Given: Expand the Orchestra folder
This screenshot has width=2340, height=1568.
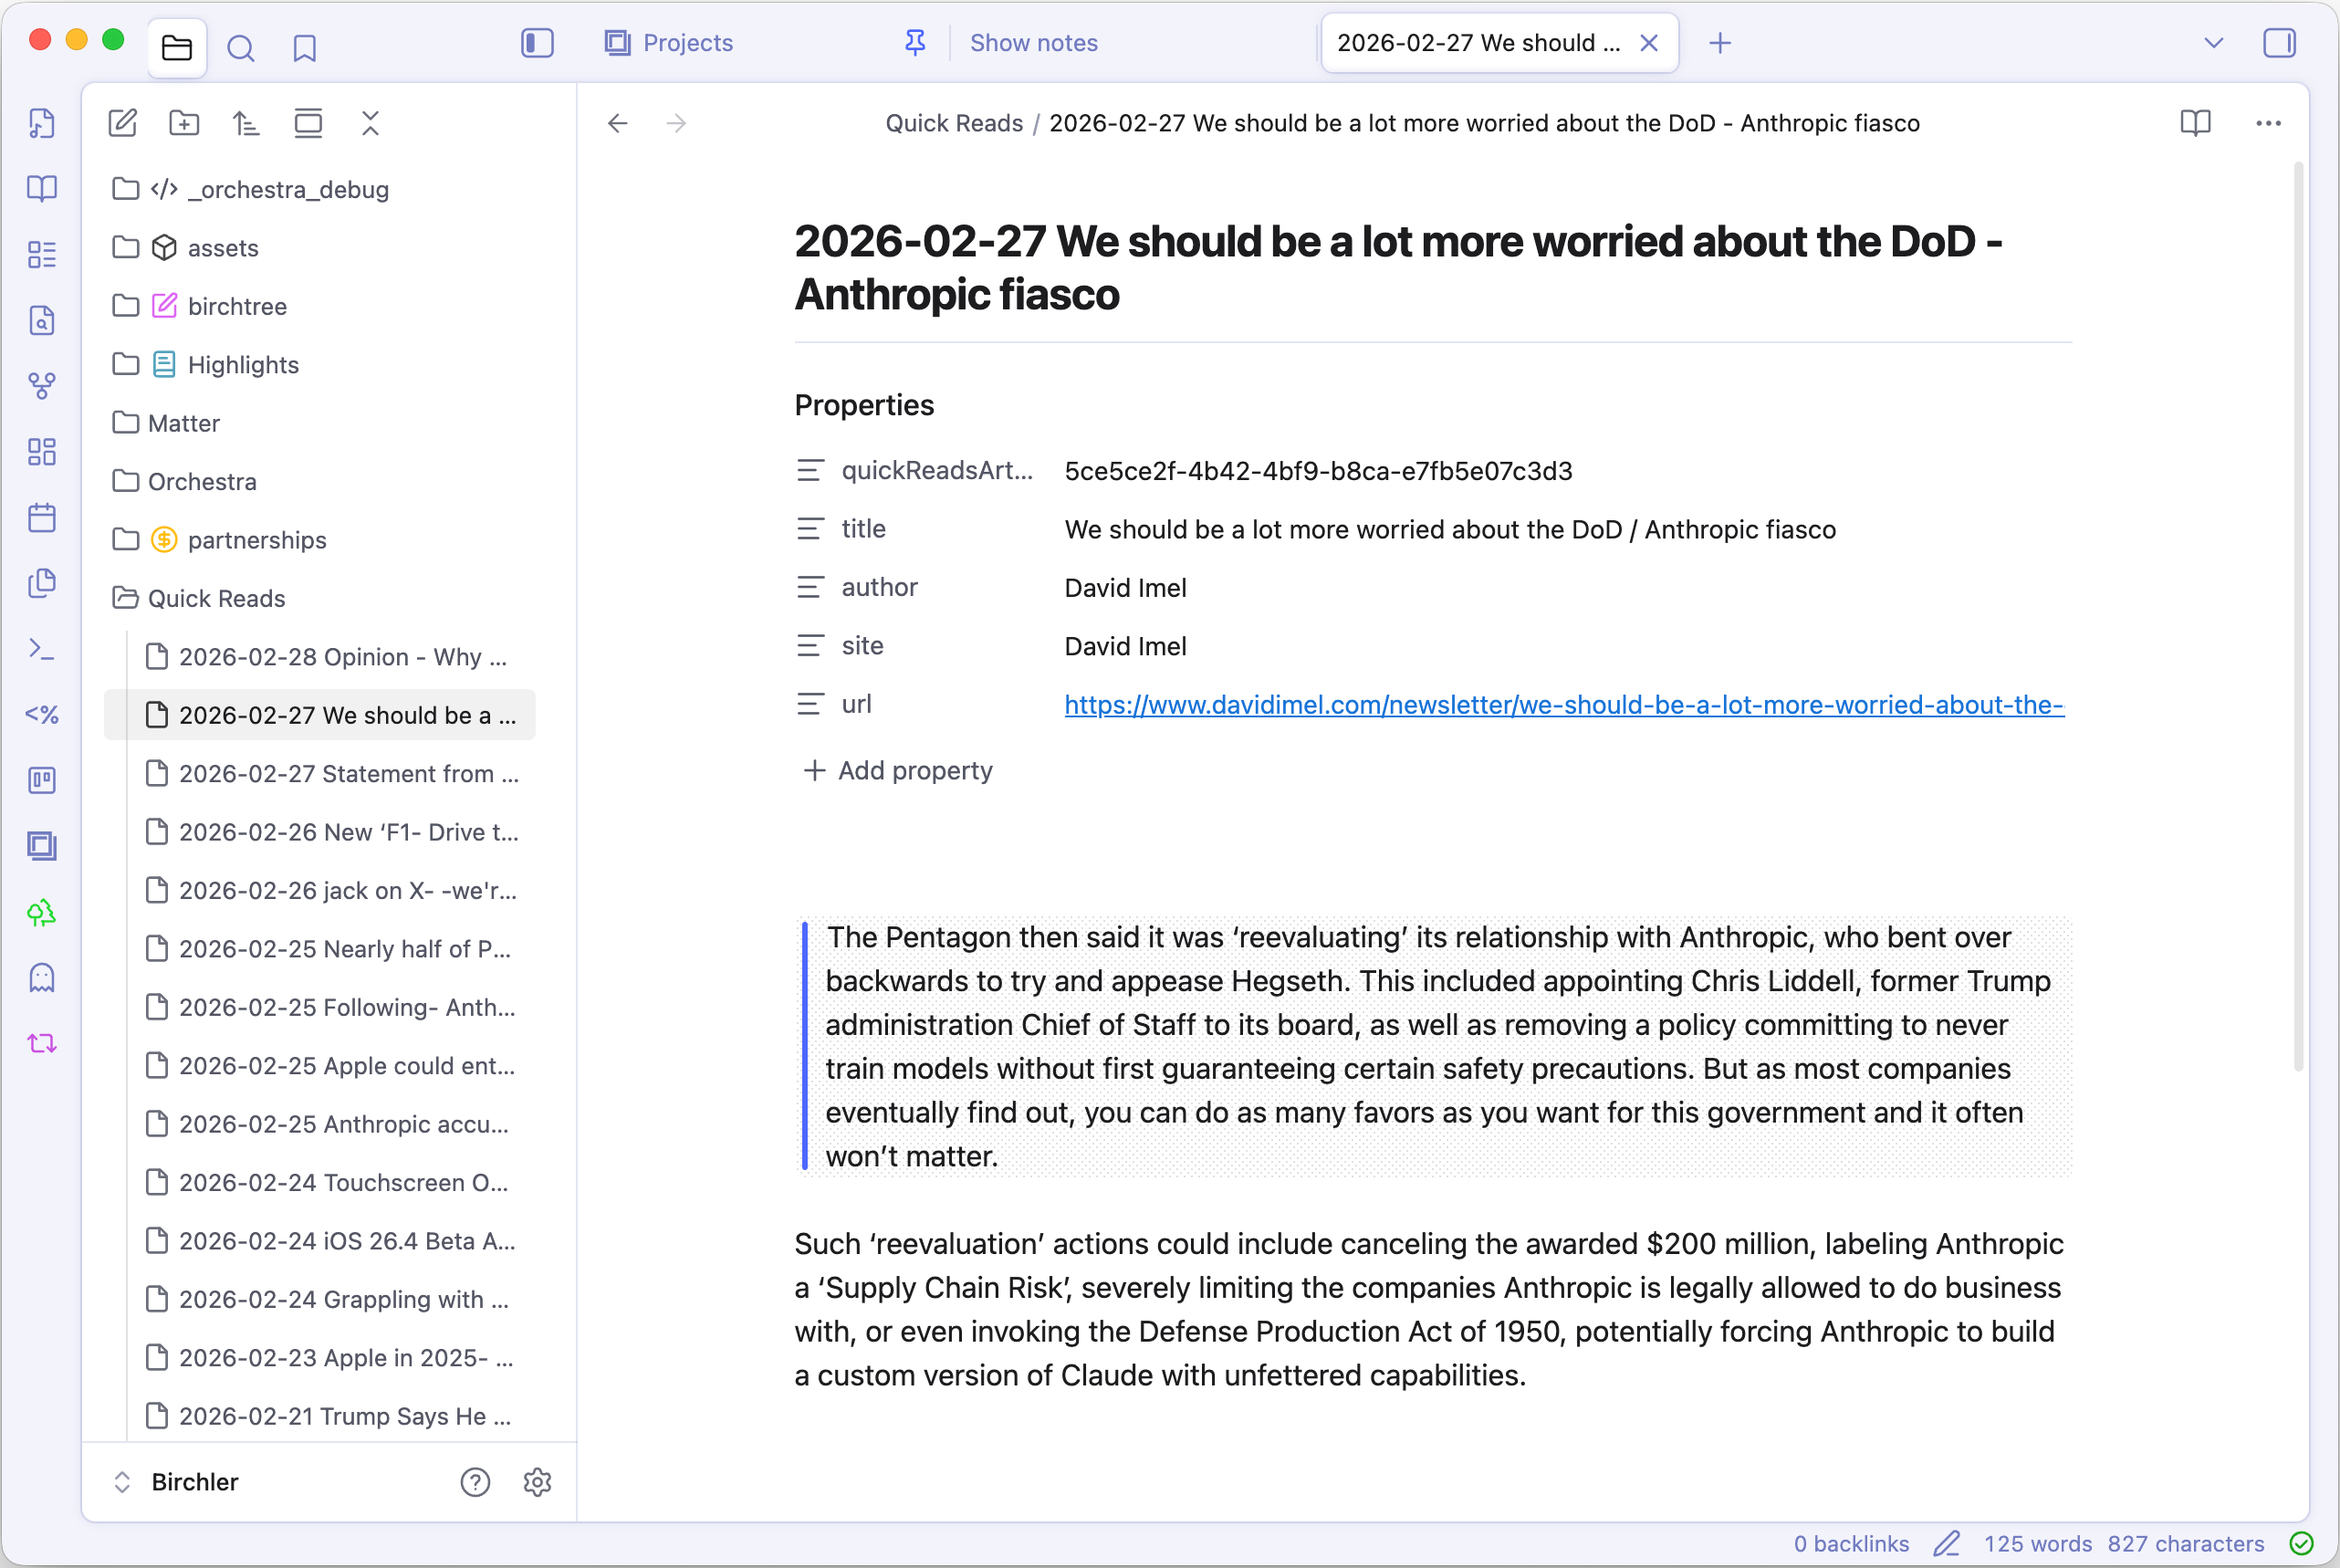Looking at the screenshot, I should pyautogui.click(x=320, y=481).
